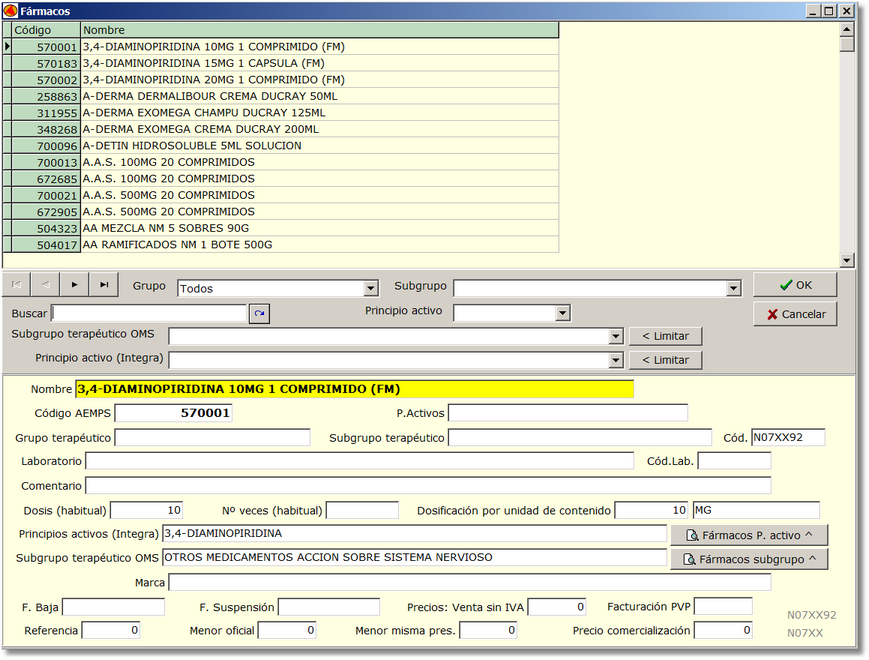Open the Principio activo dropdown
This screenshot has height=660, width=869.
click(x=563, y=313)
